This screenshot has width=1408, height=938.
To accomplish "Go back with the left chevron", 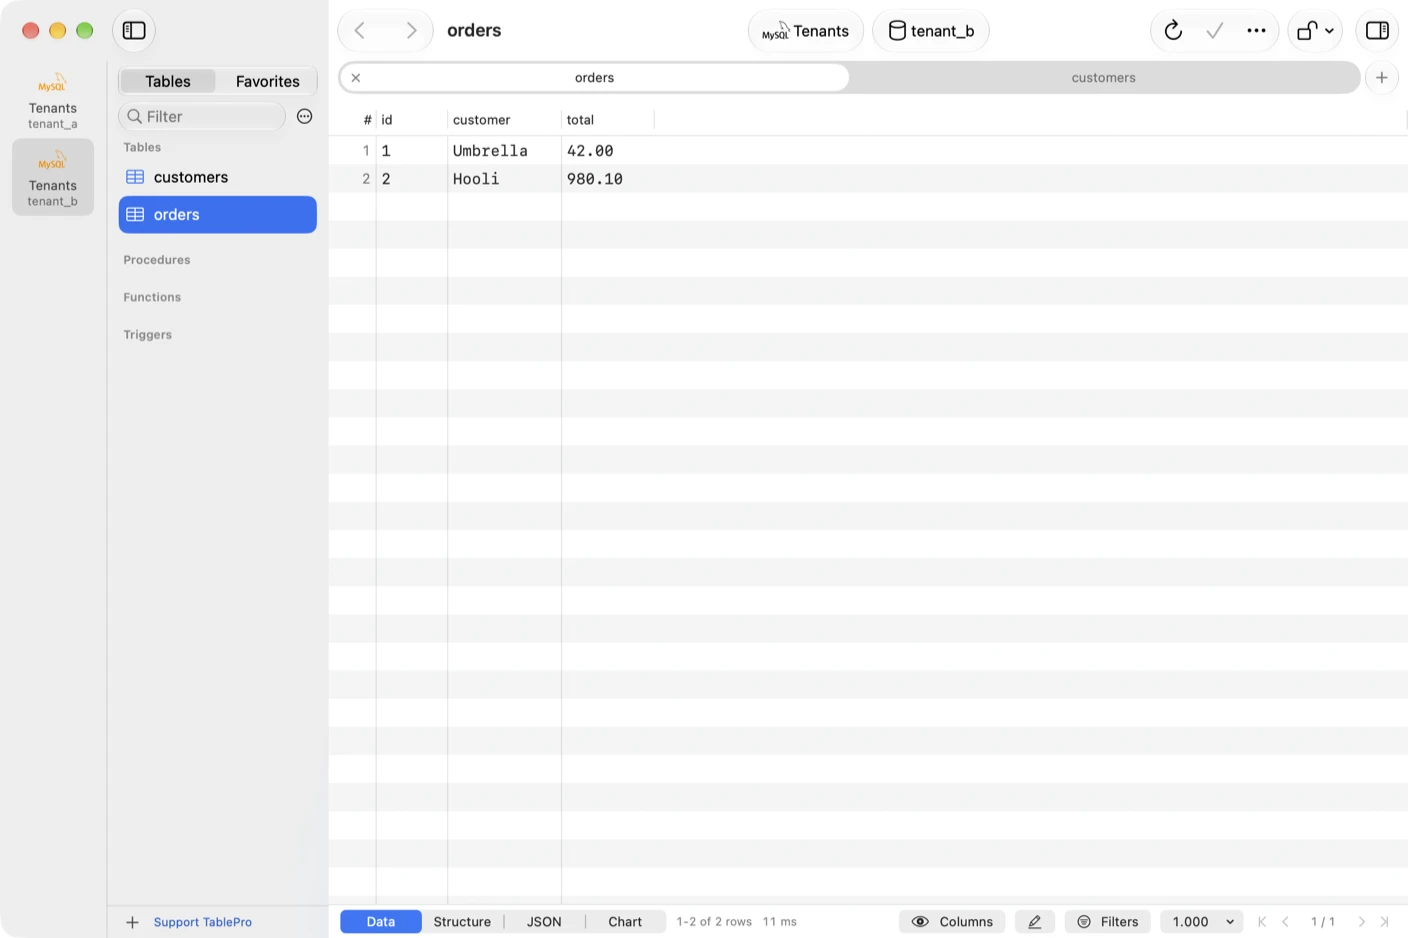I will [x=360, y=31].
